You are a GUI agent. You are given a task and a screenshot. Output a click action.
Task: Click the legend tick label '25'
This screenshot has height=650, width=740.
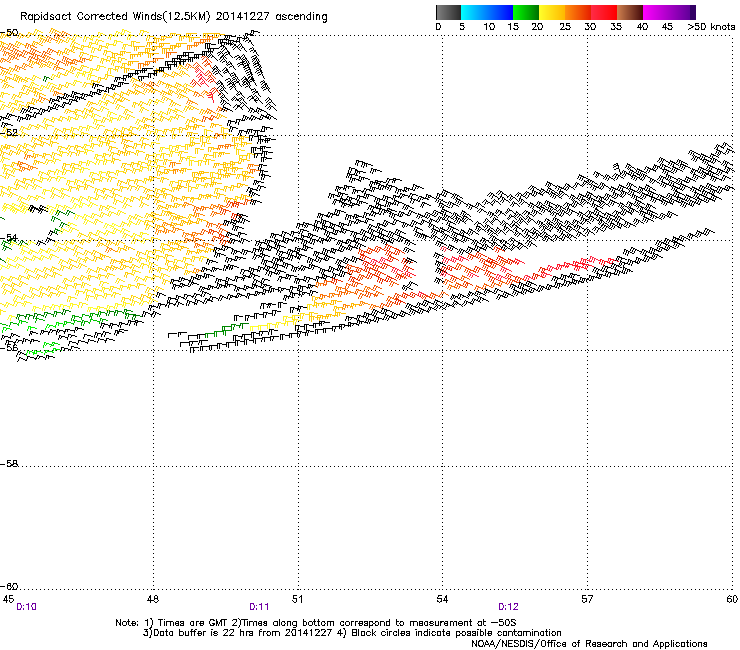(x=565, y=27)
